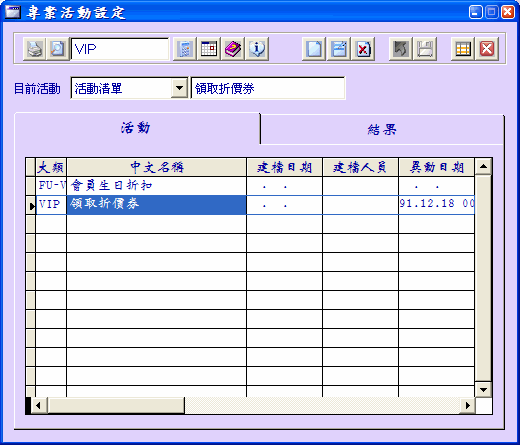
Task: Click the save floppy disk icon
Action: (x=425, y=49)
